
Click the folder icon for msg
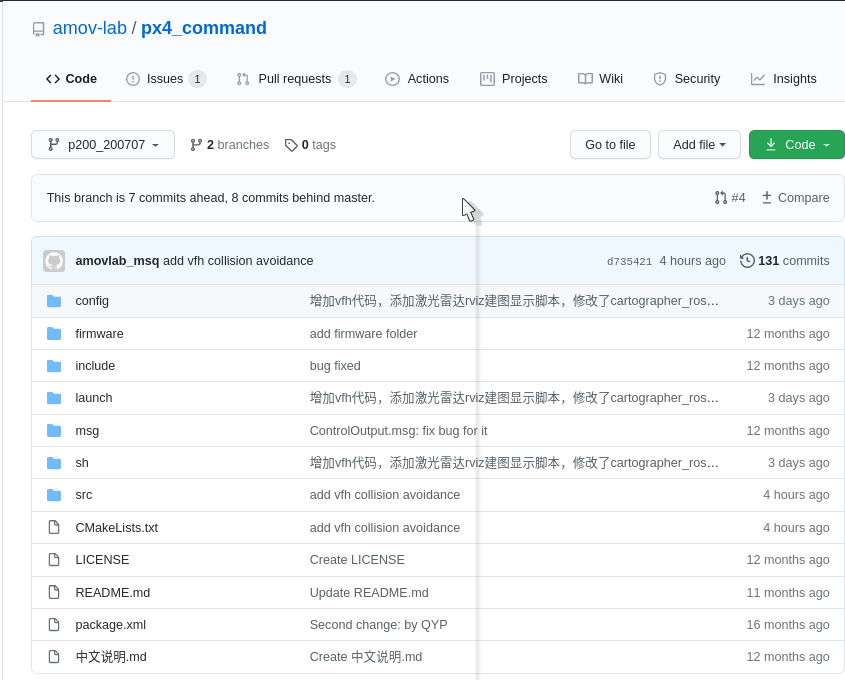pos(54,431)
